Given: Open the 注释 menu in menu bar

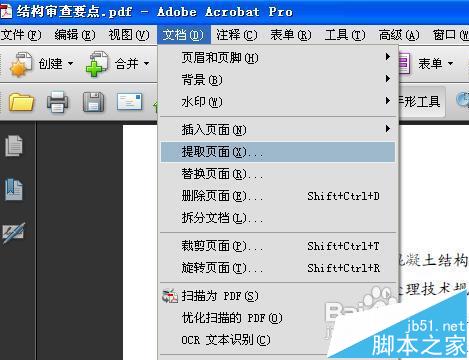Looking at the screenshot, I should click(237, 35).
